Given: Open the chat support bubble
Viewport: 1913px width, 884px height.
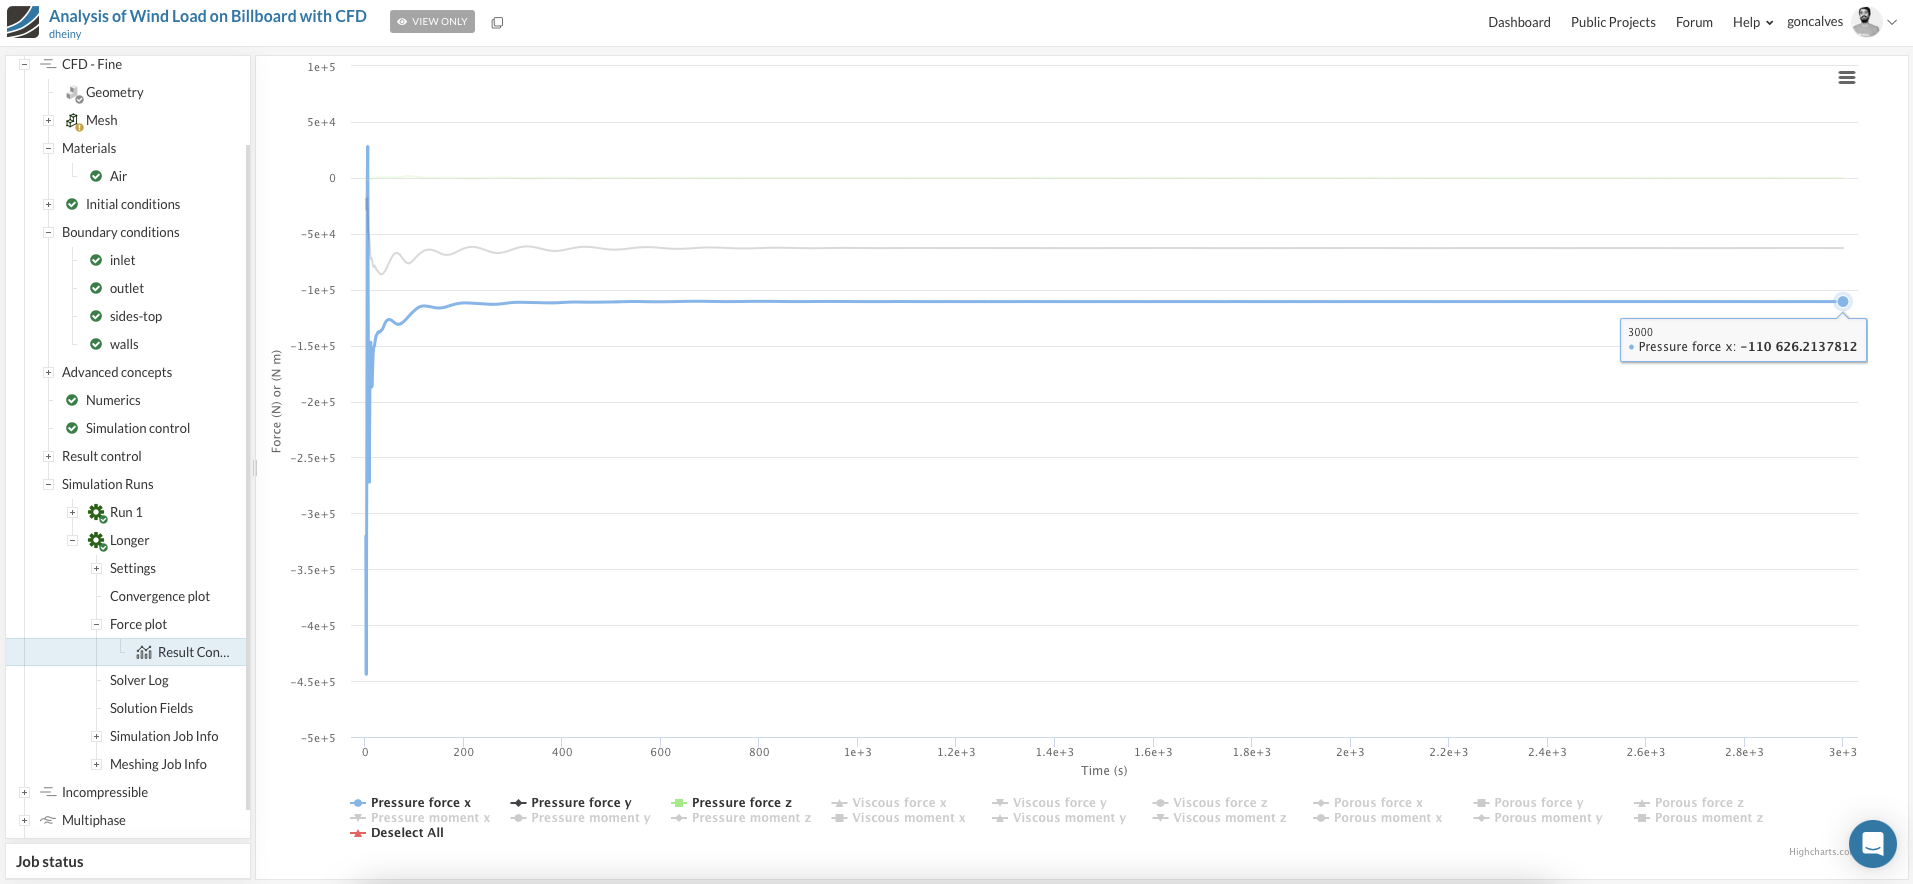Looking at the screenshot, I should [x=1872, y=843].
